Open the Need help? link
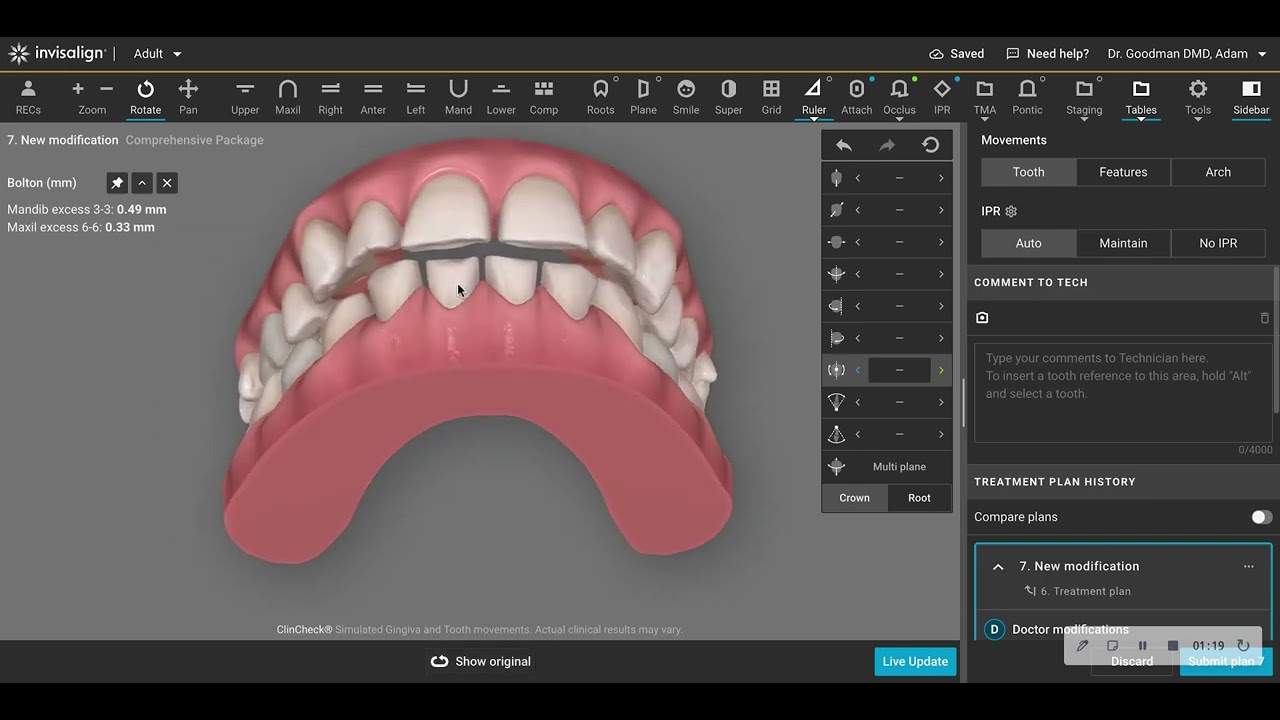Viewport: 1280px width, 720px height. [1047, 54]
